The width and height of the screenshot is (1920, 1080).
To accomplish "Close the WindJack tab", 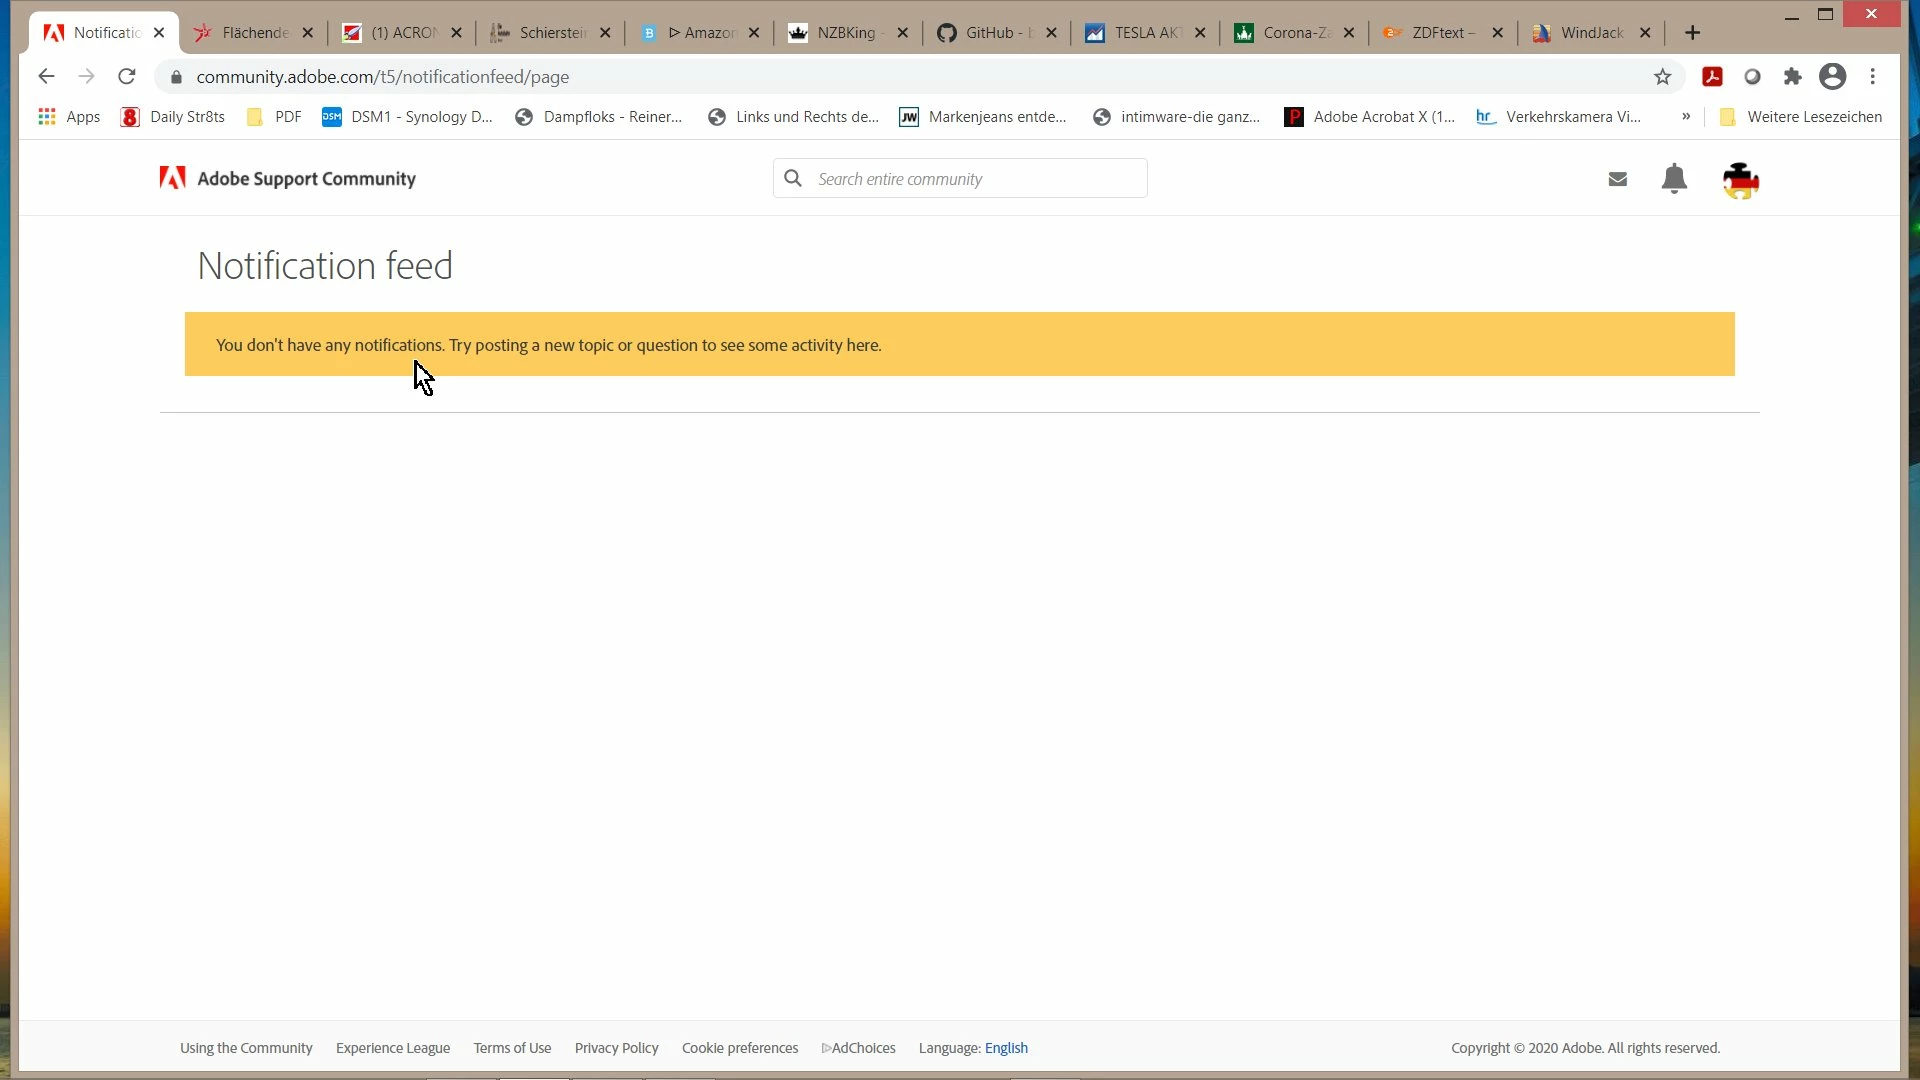I will coord(1645,33).
